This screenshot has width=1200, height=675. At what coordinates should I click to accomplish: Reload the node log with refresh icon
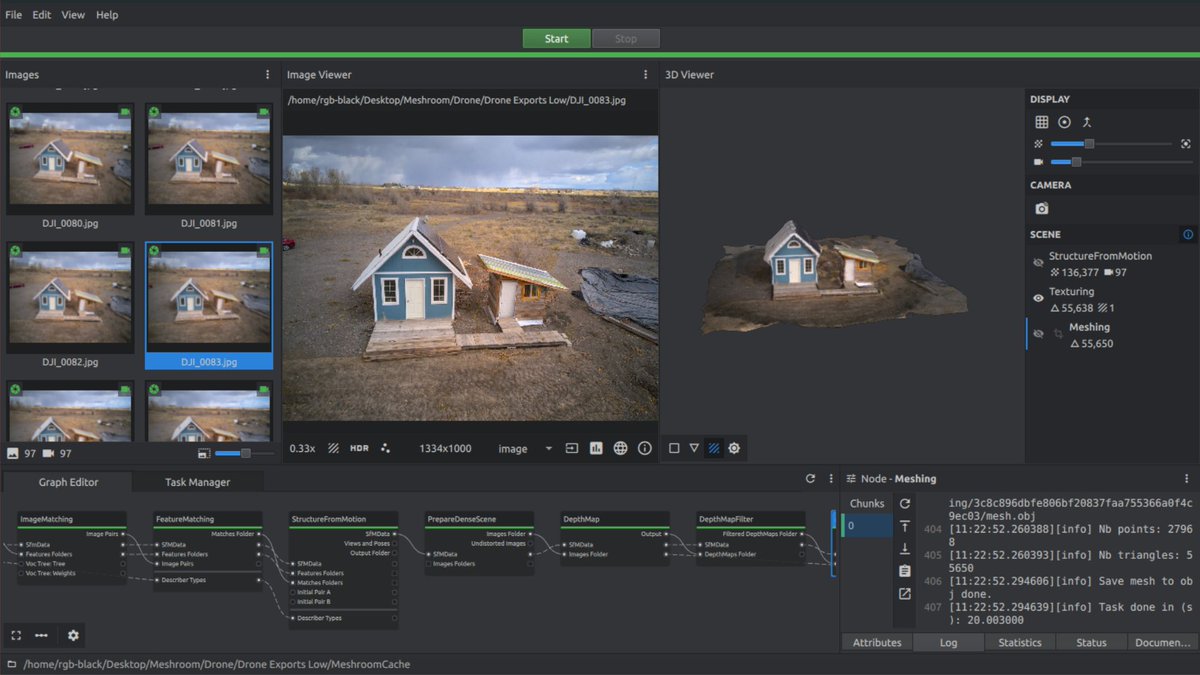(905, 504)
